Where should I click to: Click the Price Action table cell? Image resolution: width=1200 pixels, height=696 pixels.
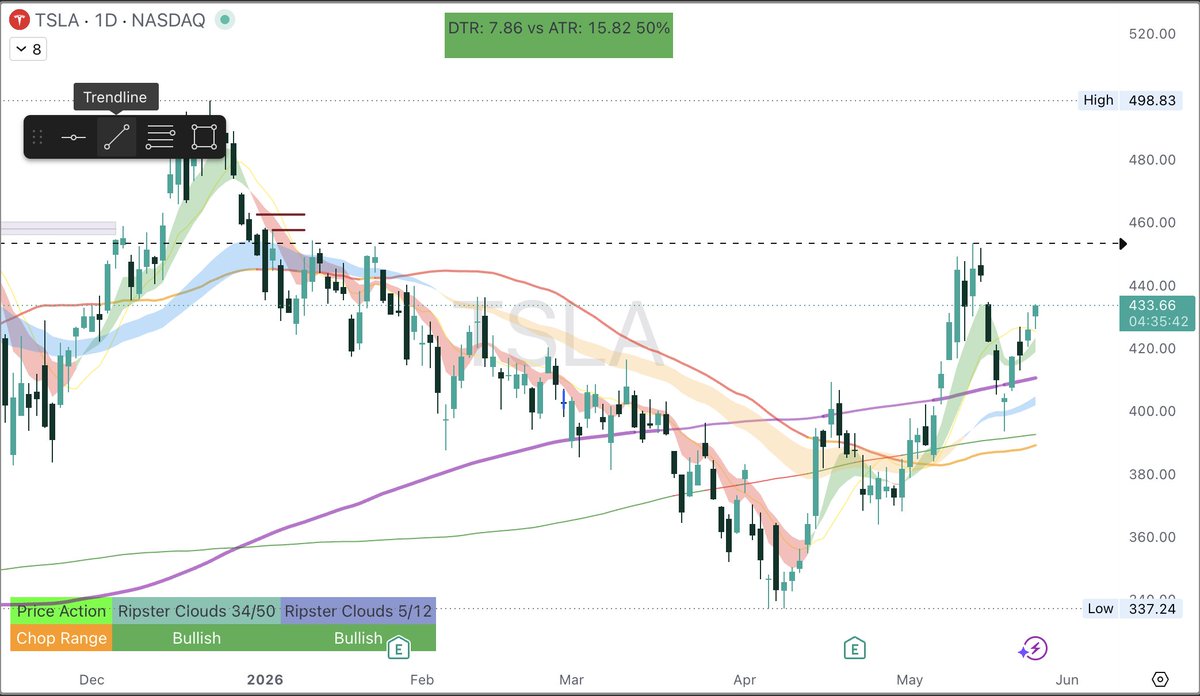[x=62, y=612]
